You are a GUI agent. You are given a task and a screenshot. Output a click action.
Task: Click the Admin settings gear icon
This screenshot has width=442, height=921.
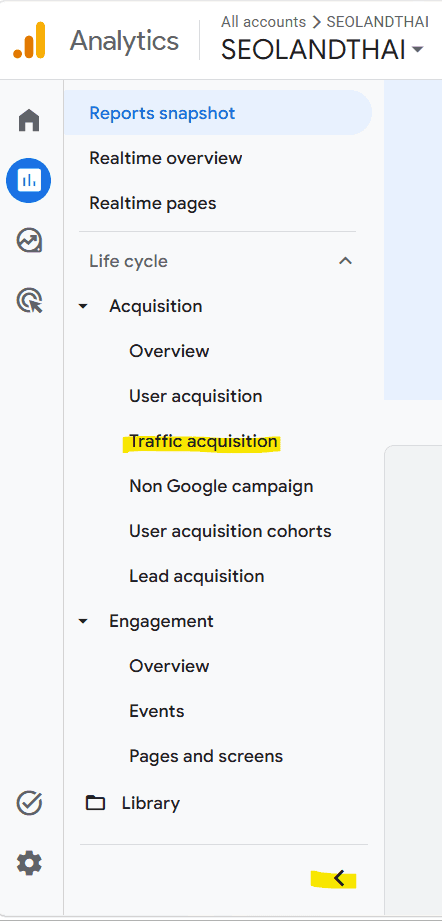click(x=29, y=863)
